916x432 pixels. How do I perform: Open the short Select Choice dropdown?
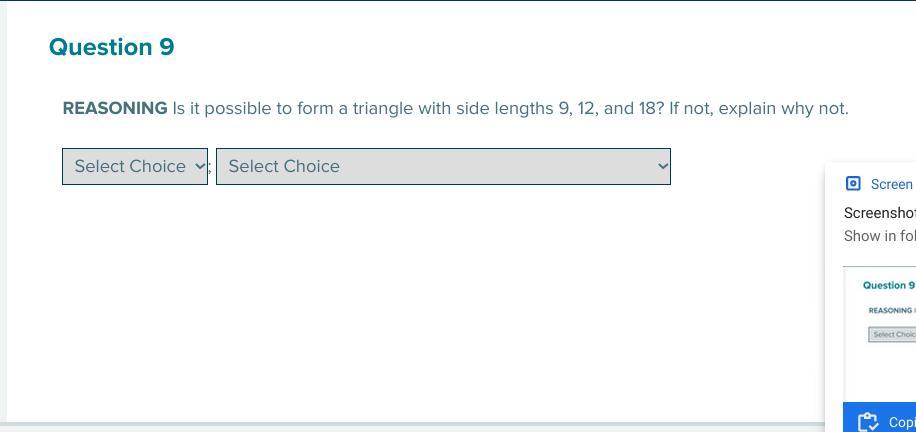(135, 167)
